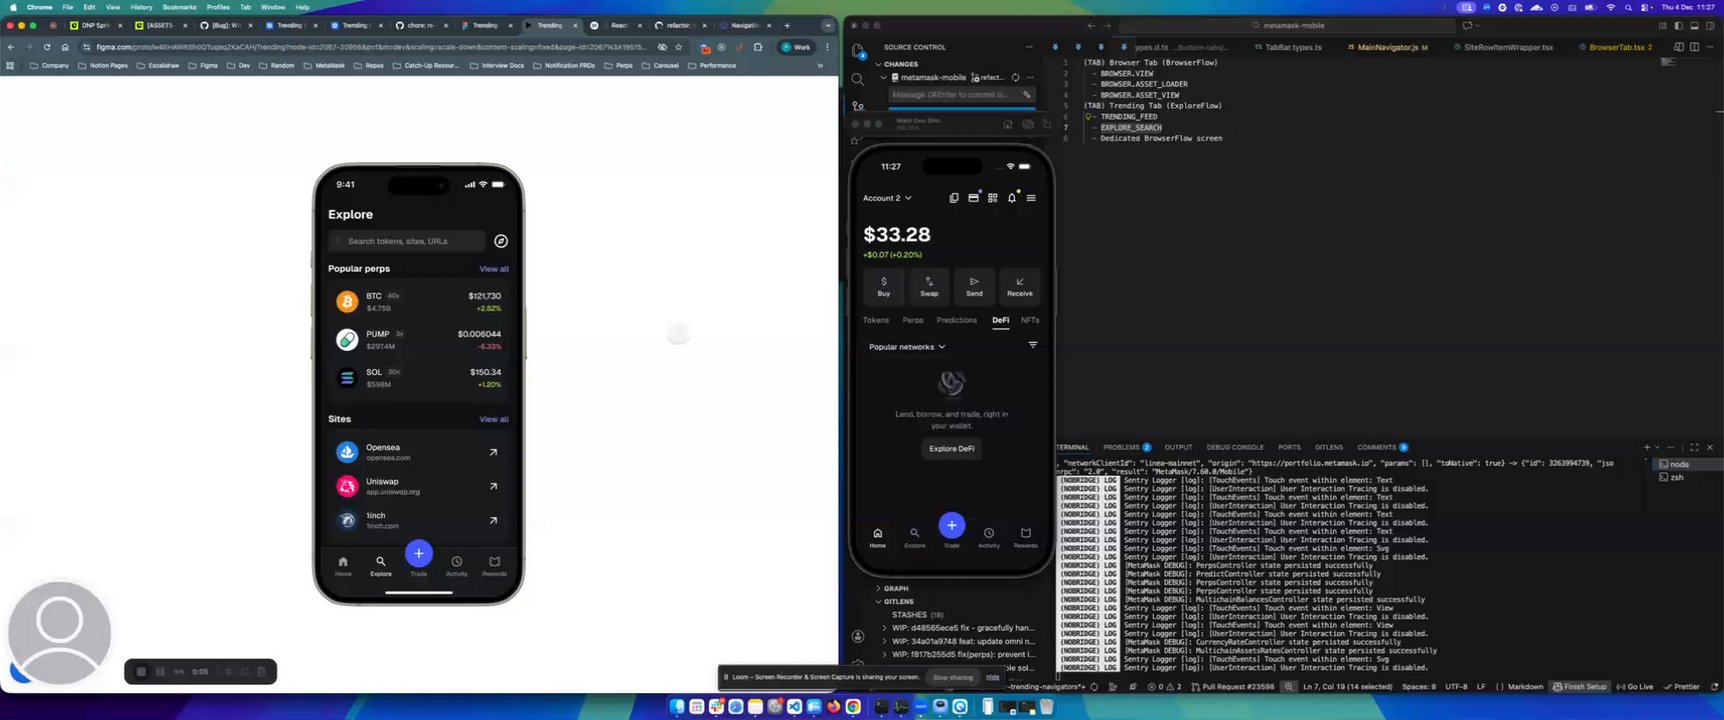
Task: Open the Bookmarks menu in macOS menu bar
Action: pyautogui.click(x=179, y=7)
